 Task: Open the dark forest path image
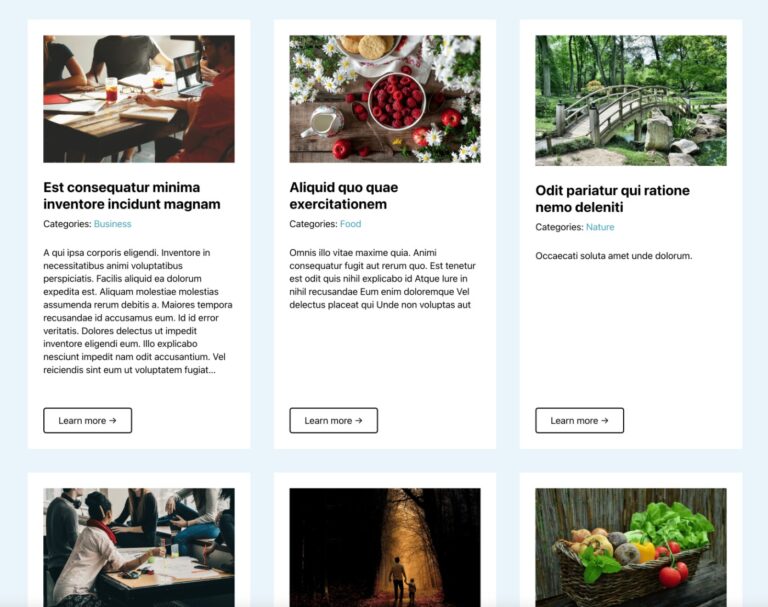coord(384,547)
